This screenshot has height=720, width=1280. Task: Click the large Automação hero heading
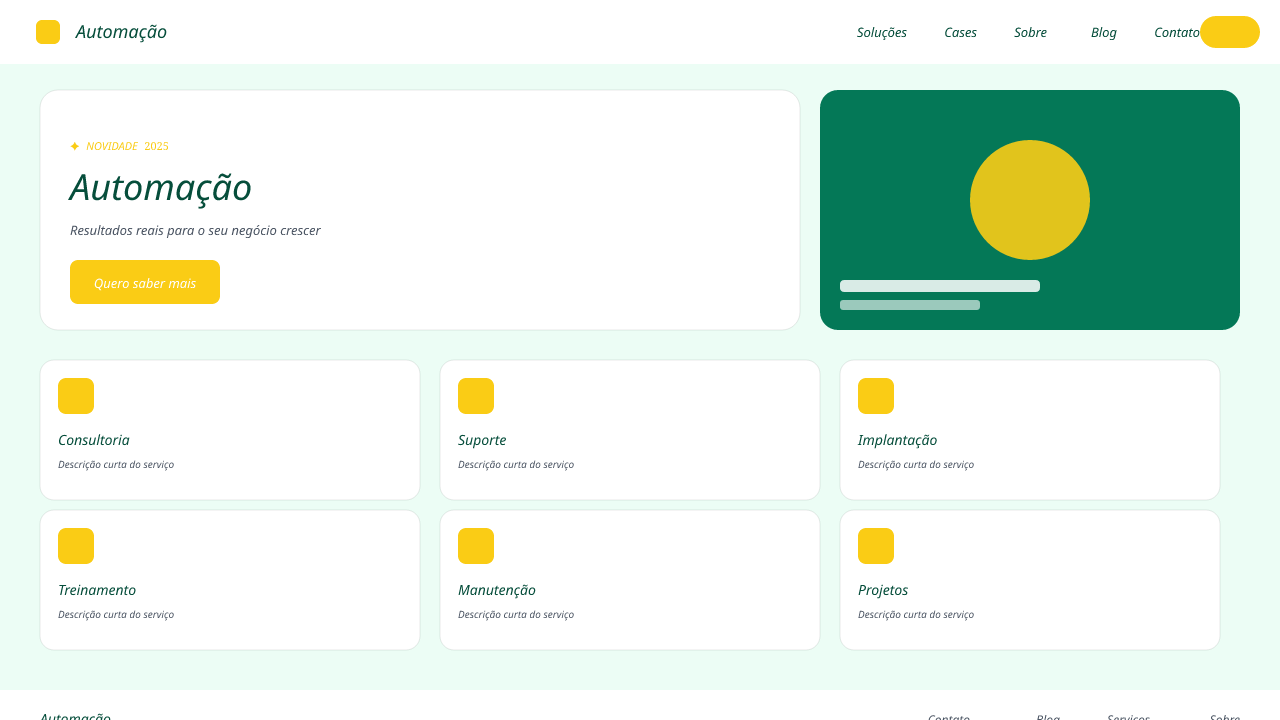pos(161,188)
